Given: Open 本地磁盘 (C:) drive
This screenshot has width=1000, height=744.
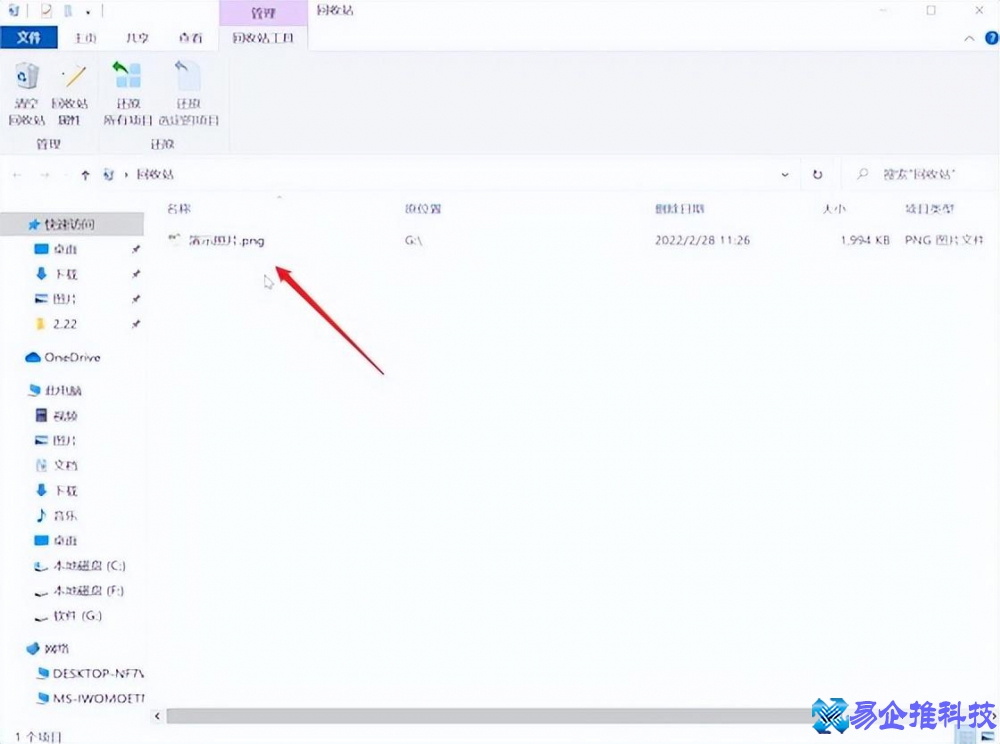Looking at the screenshot, I should coord(81,565).
